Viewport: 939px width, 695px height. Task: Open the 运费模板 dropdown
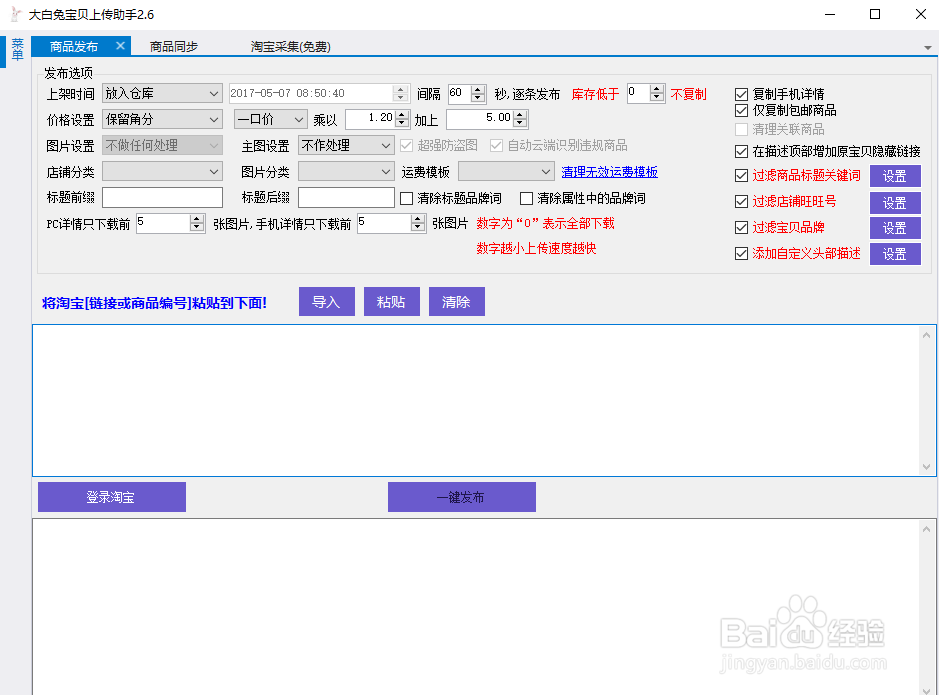(506, 172)
